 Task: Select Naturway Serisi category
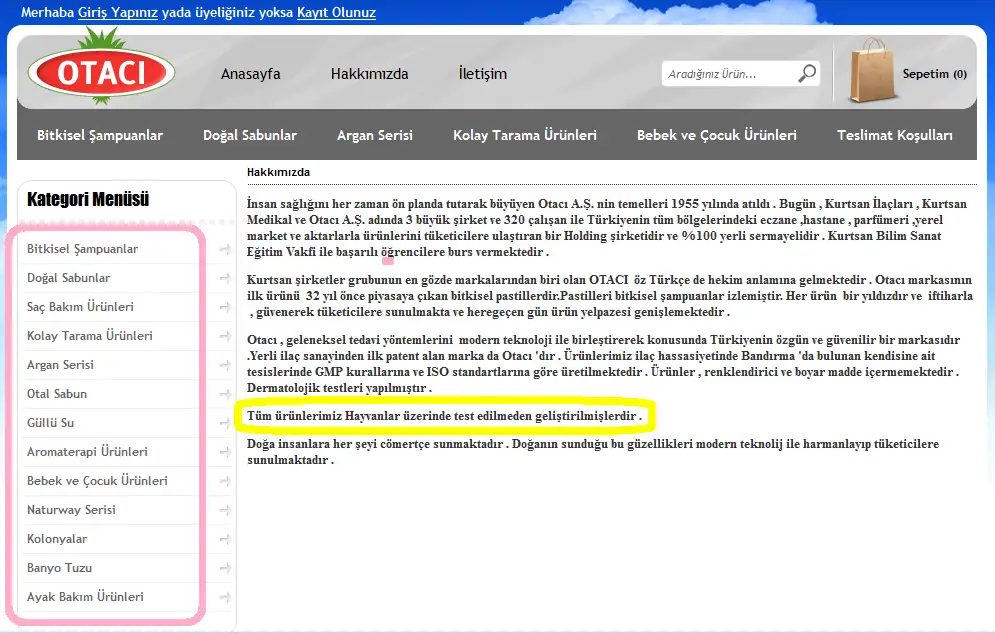tap(72, 510)
